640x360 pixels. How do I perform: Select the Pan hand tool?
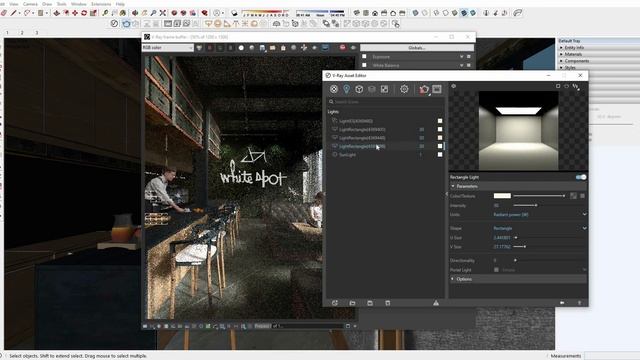coord(144,13)
